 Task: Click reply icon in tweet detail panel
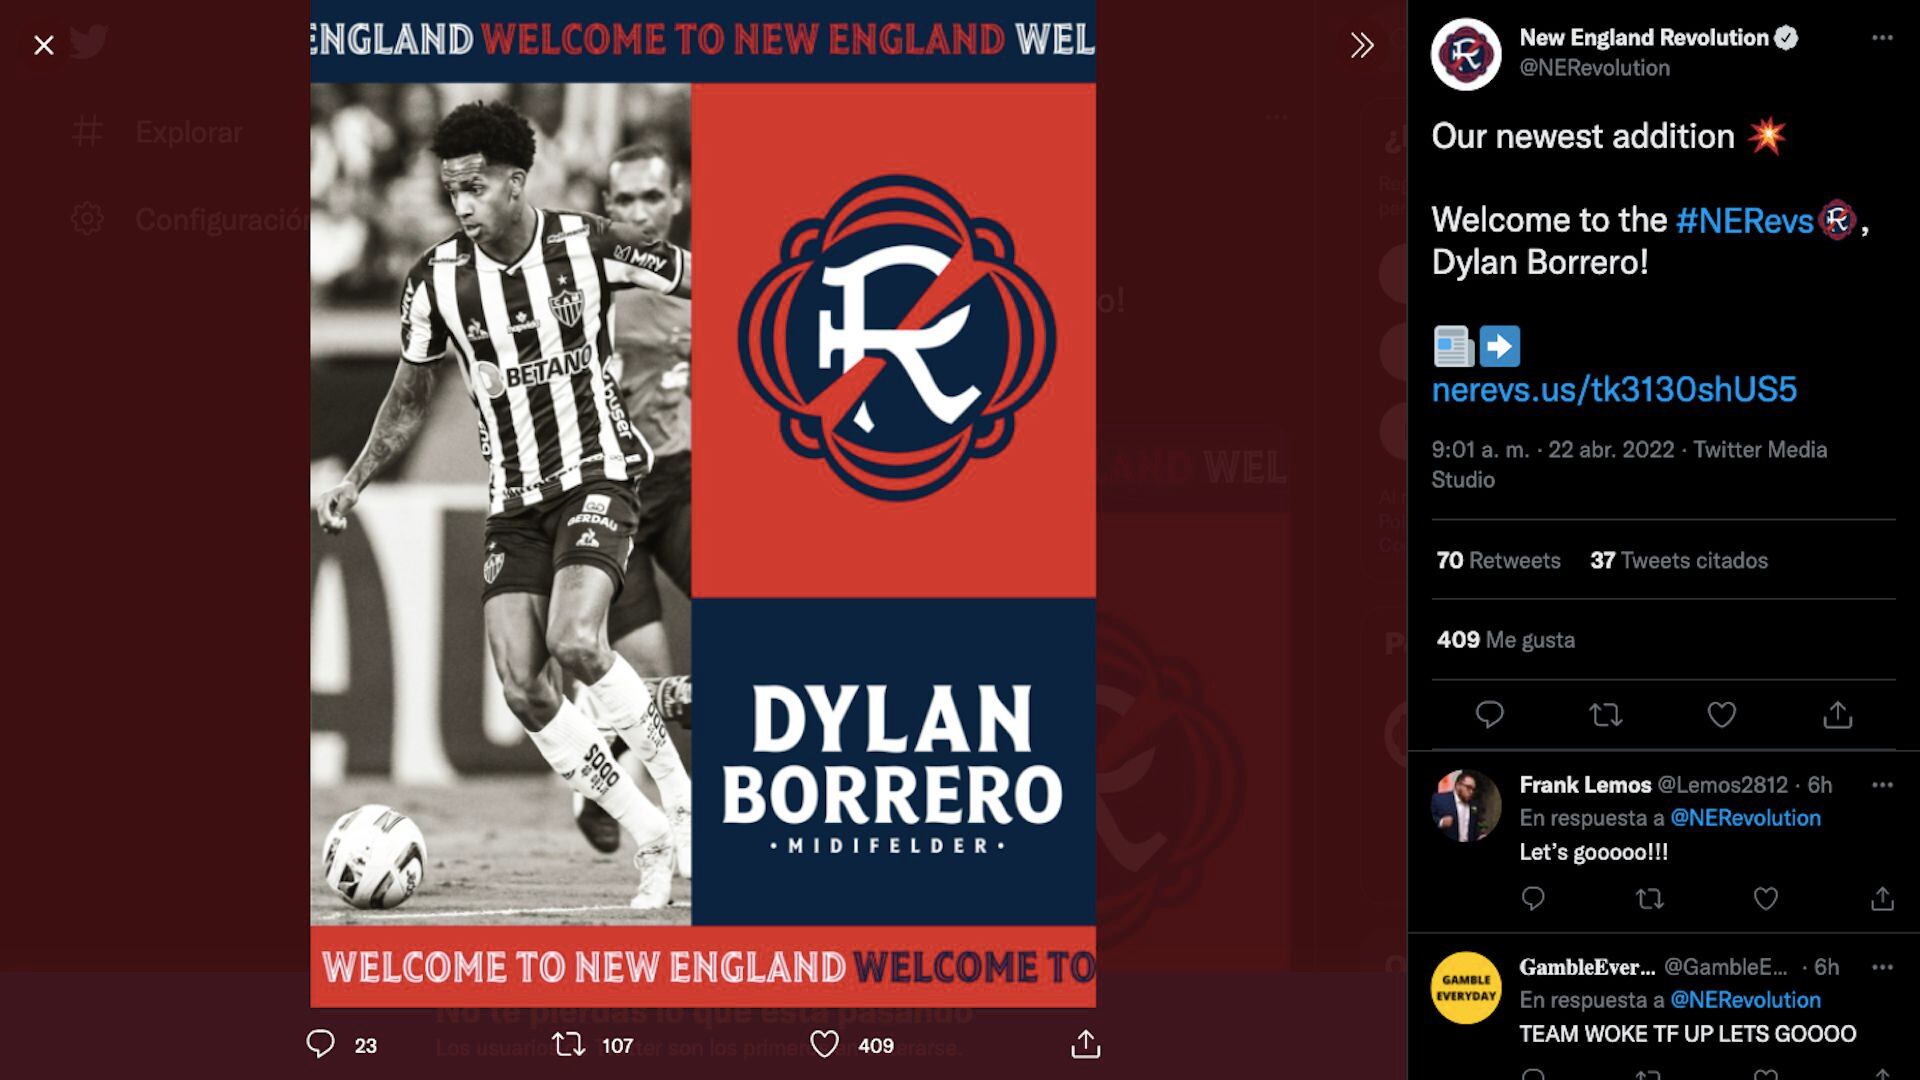point(1489,714)
